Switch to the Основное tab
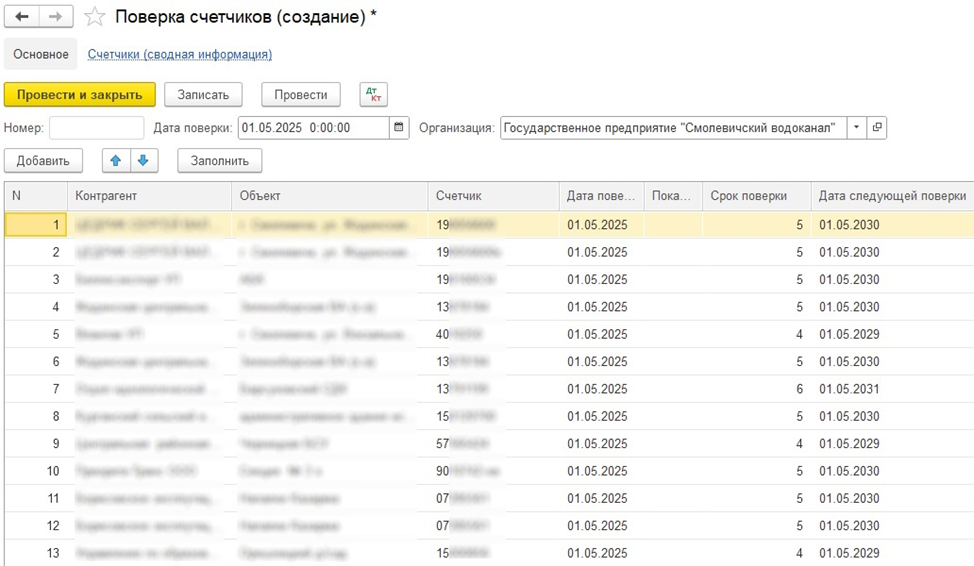 [41, 54]
